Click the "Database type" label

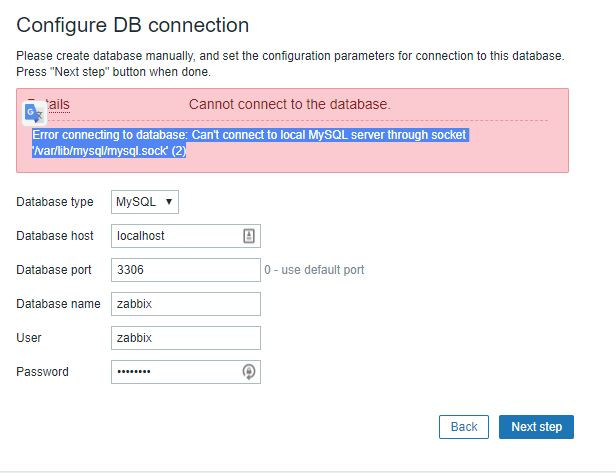pos(55,202)
